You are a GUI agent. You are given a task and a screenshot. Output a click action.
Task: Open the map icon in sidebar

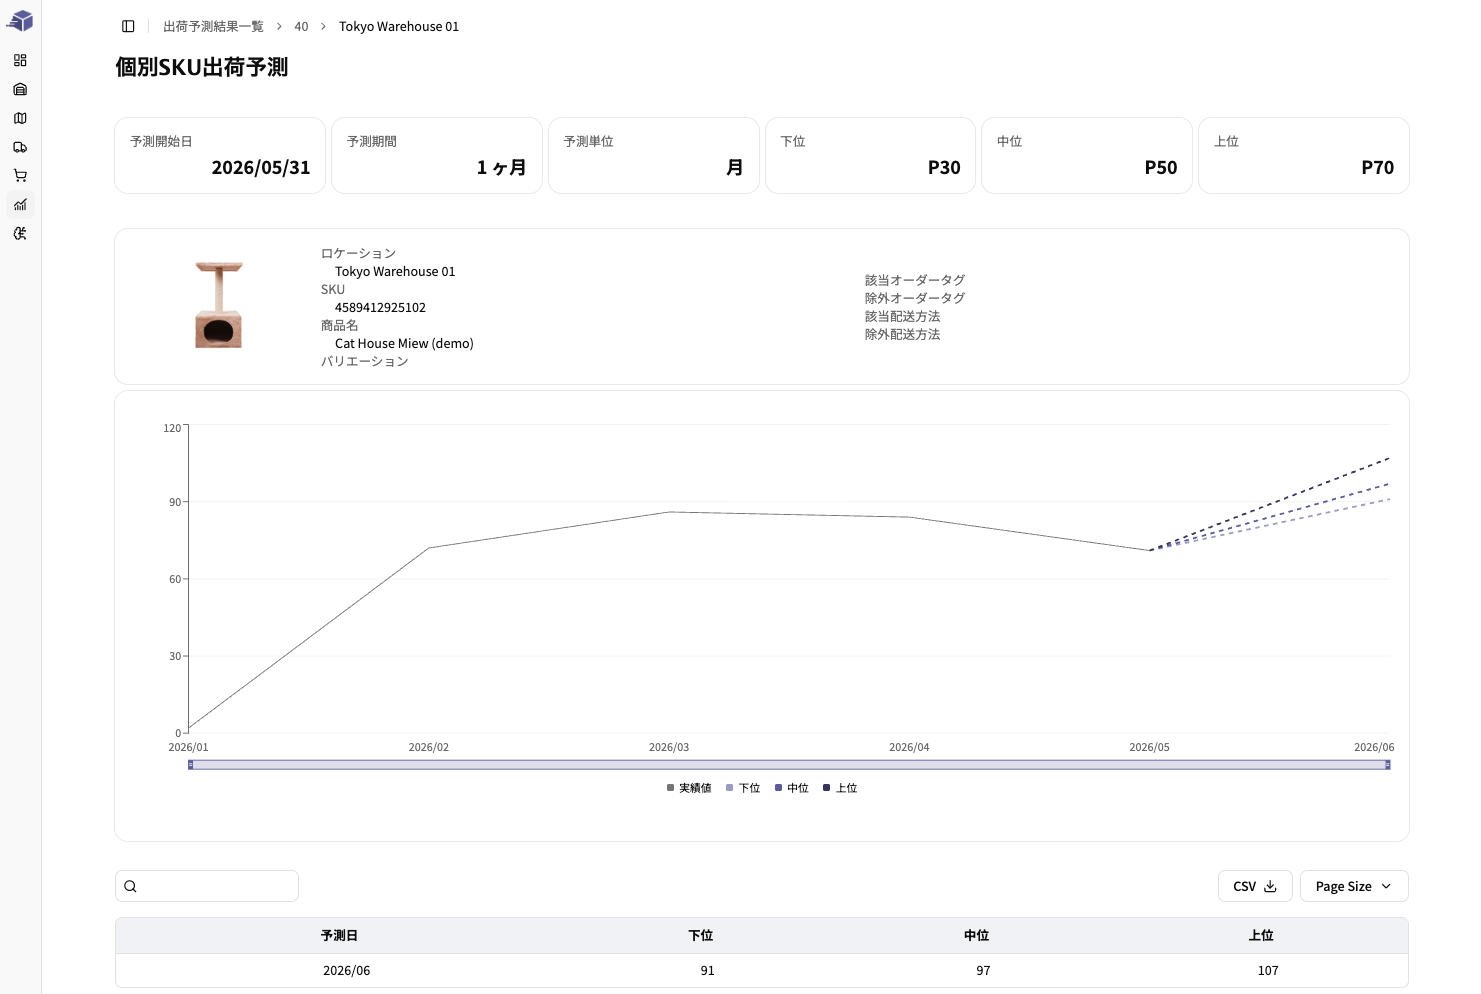[20, 118]
